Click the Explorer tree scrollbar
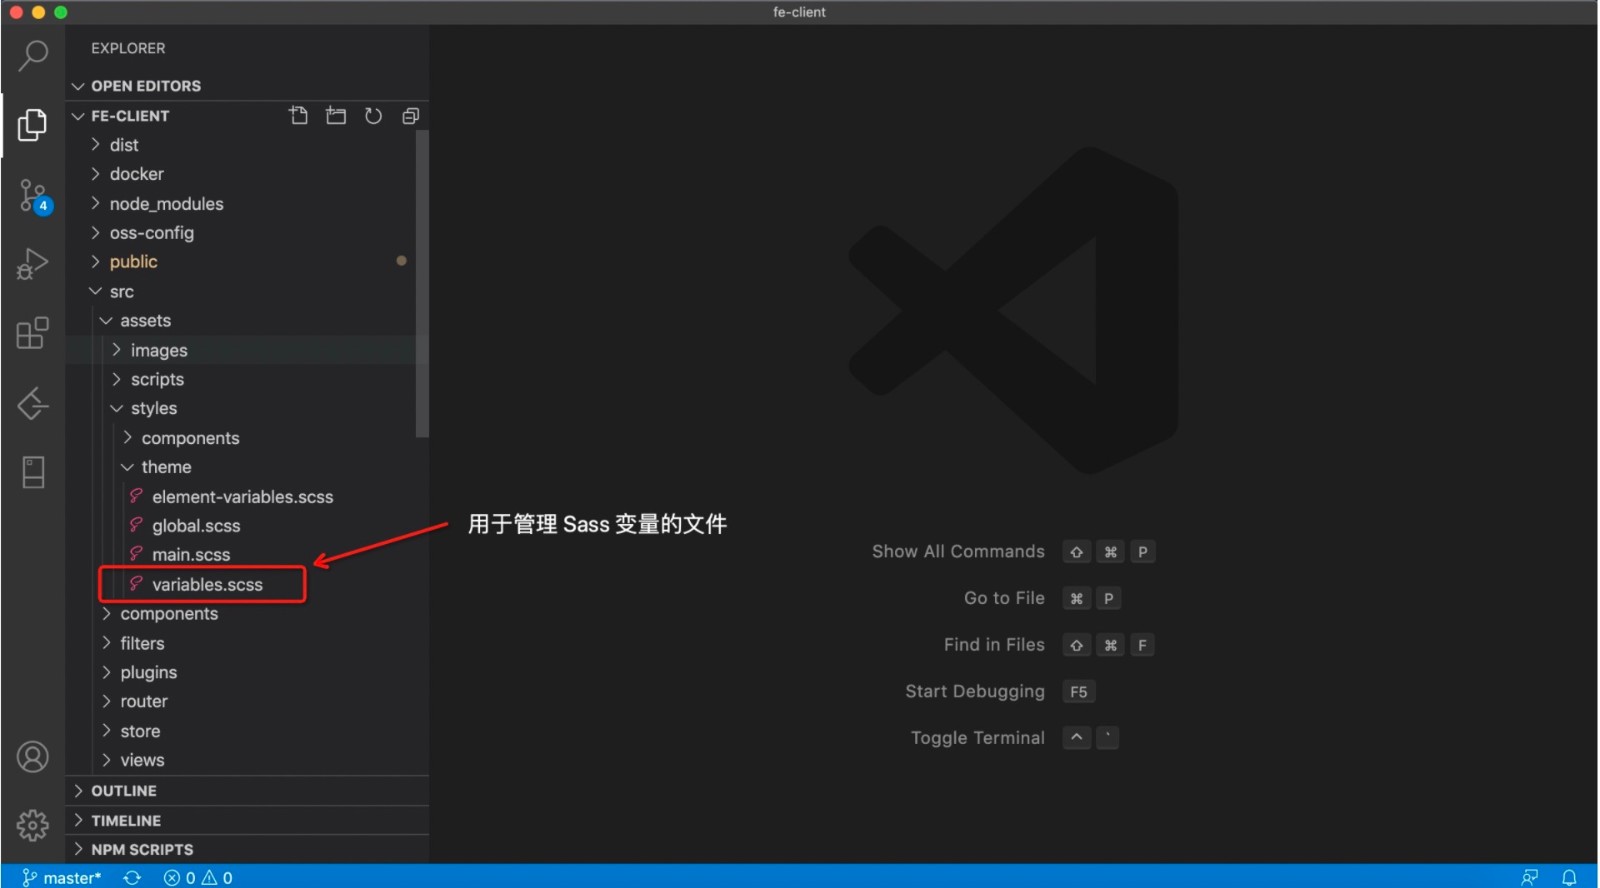This screenshot has height=888, width=1600. point(422,285)
